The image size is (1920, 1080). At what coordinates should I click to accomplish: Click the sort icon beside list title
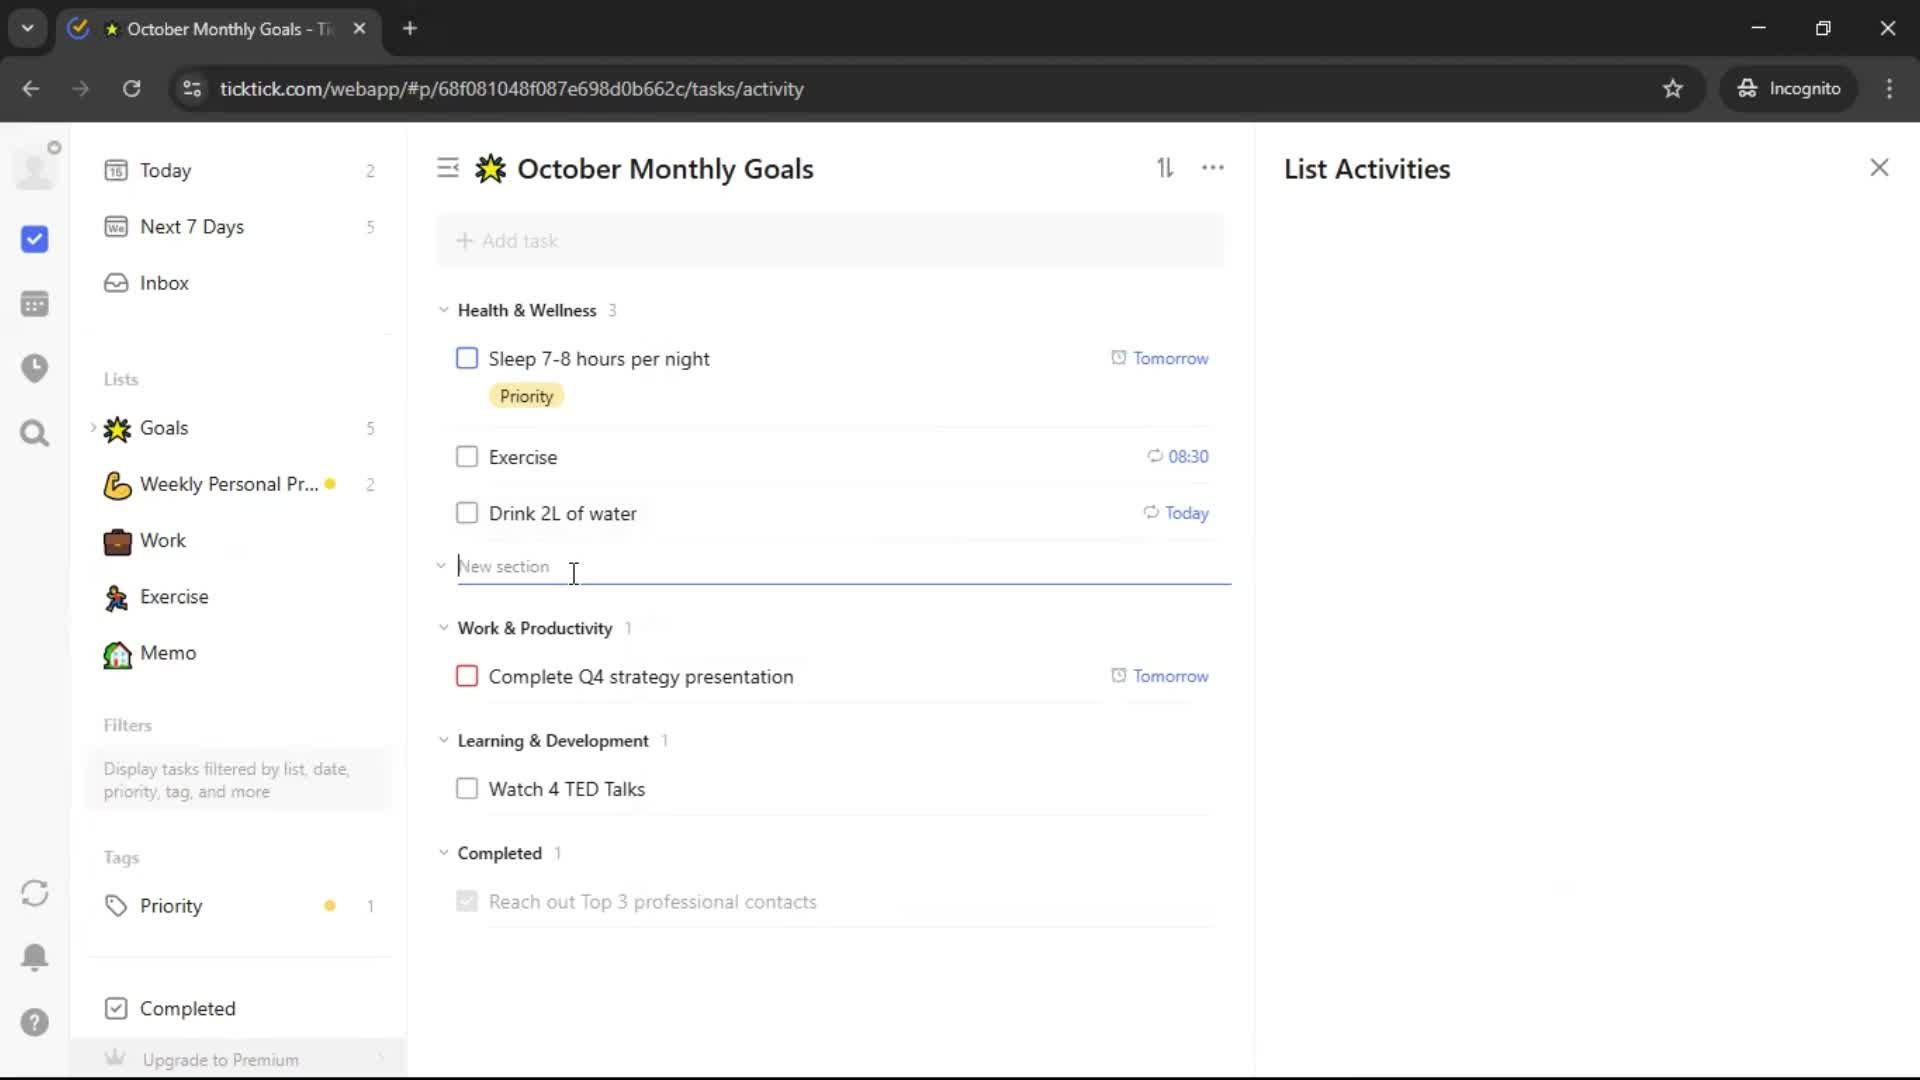[1165, 168]
